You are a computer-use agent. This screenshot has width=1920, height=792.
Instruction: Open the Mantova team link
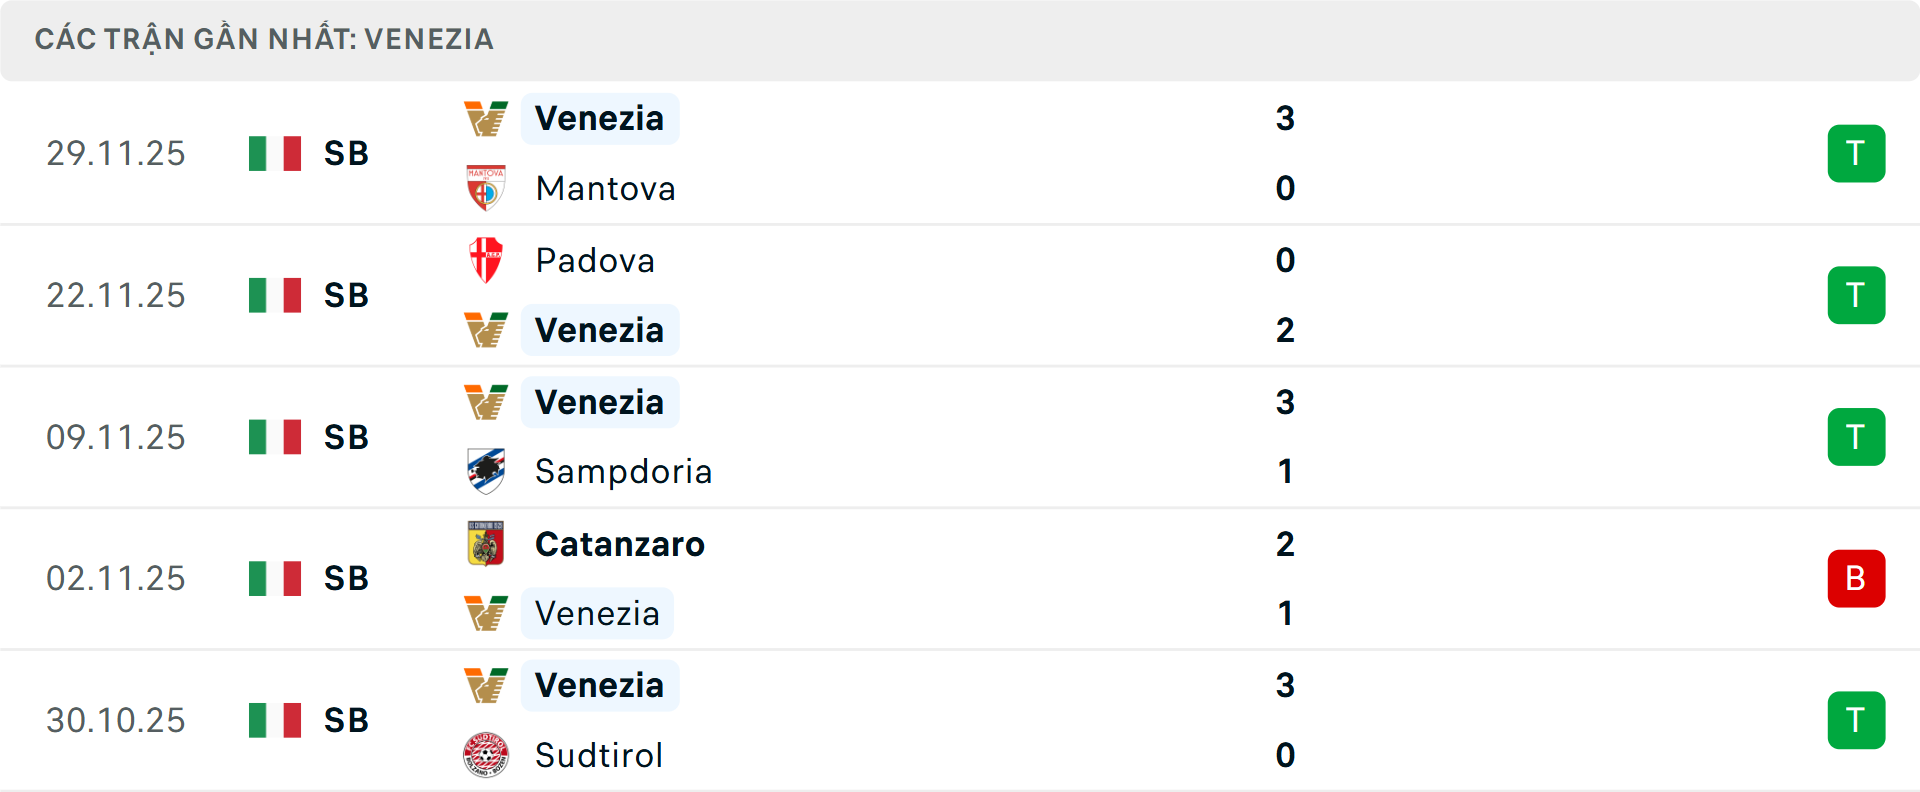605,188
